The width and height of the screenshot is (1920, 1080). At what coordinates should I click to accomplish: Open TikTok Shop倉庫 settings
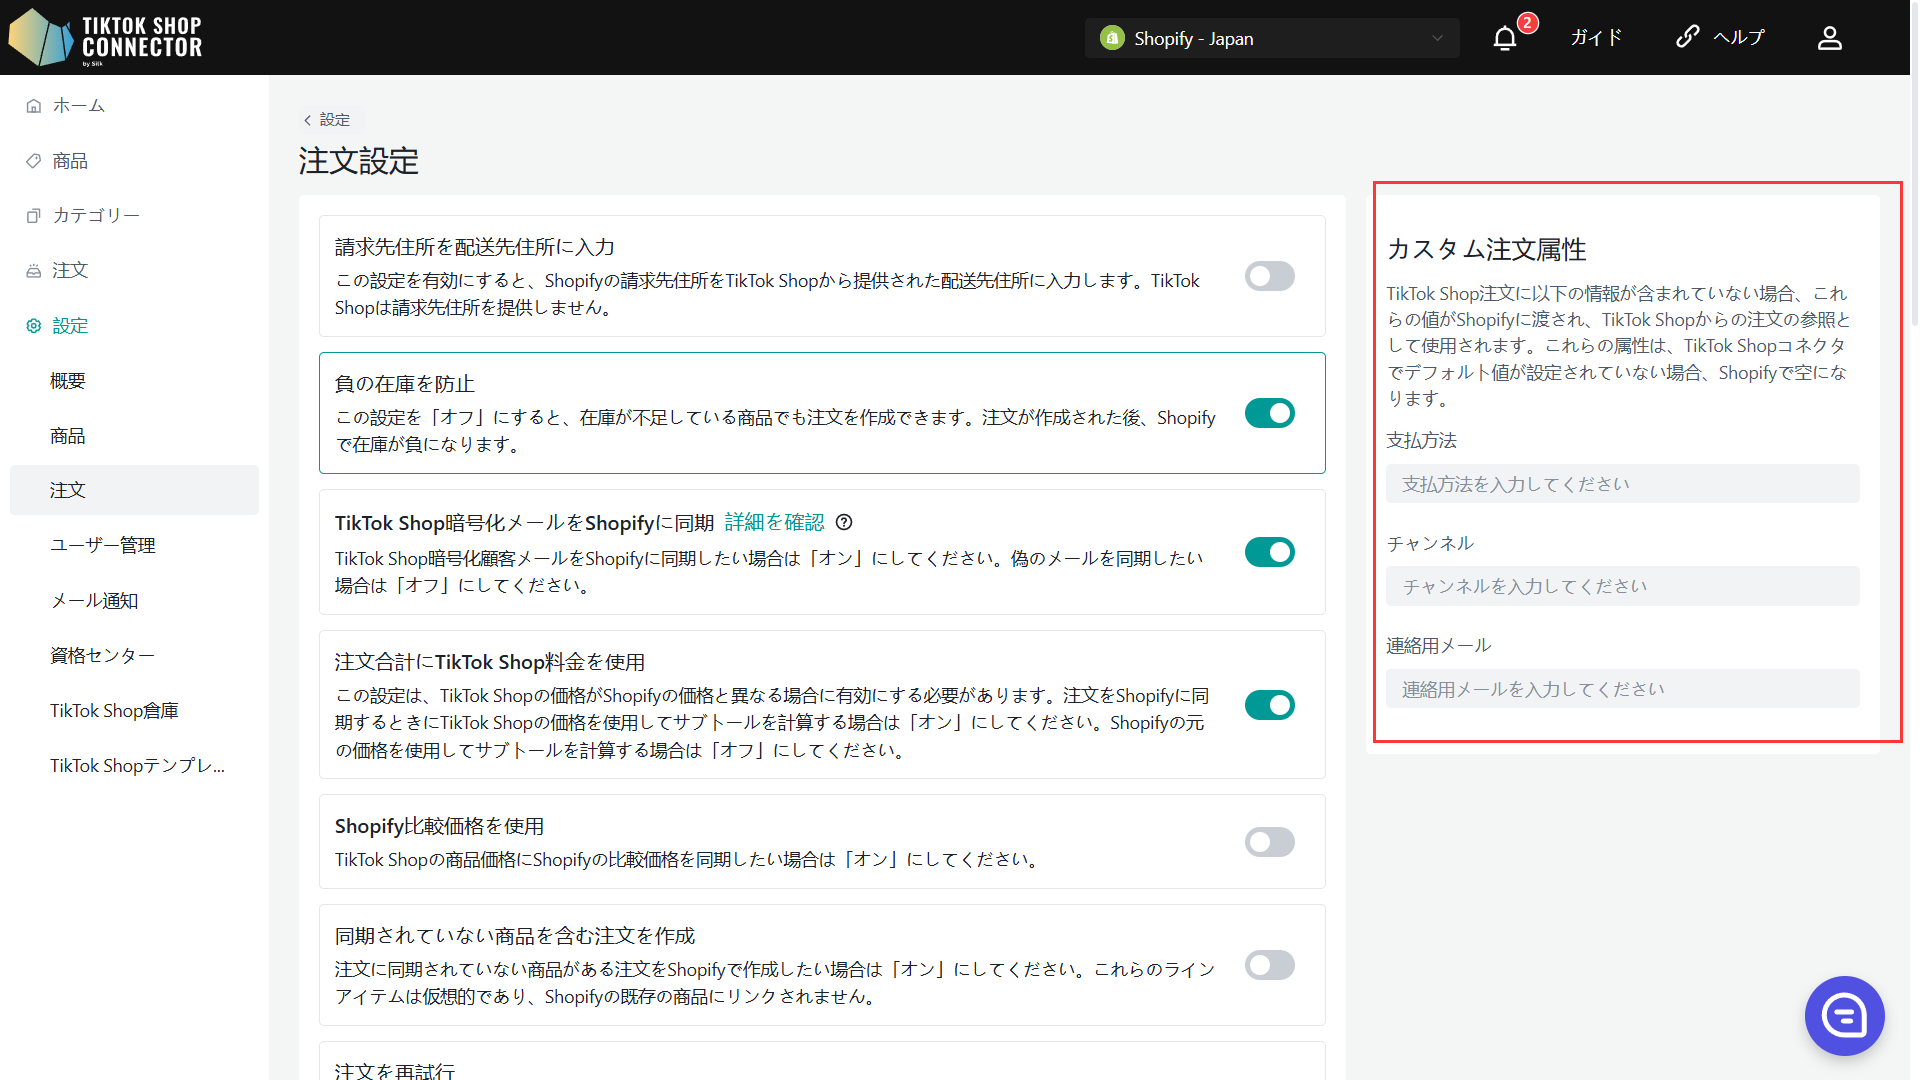point(114,711)
